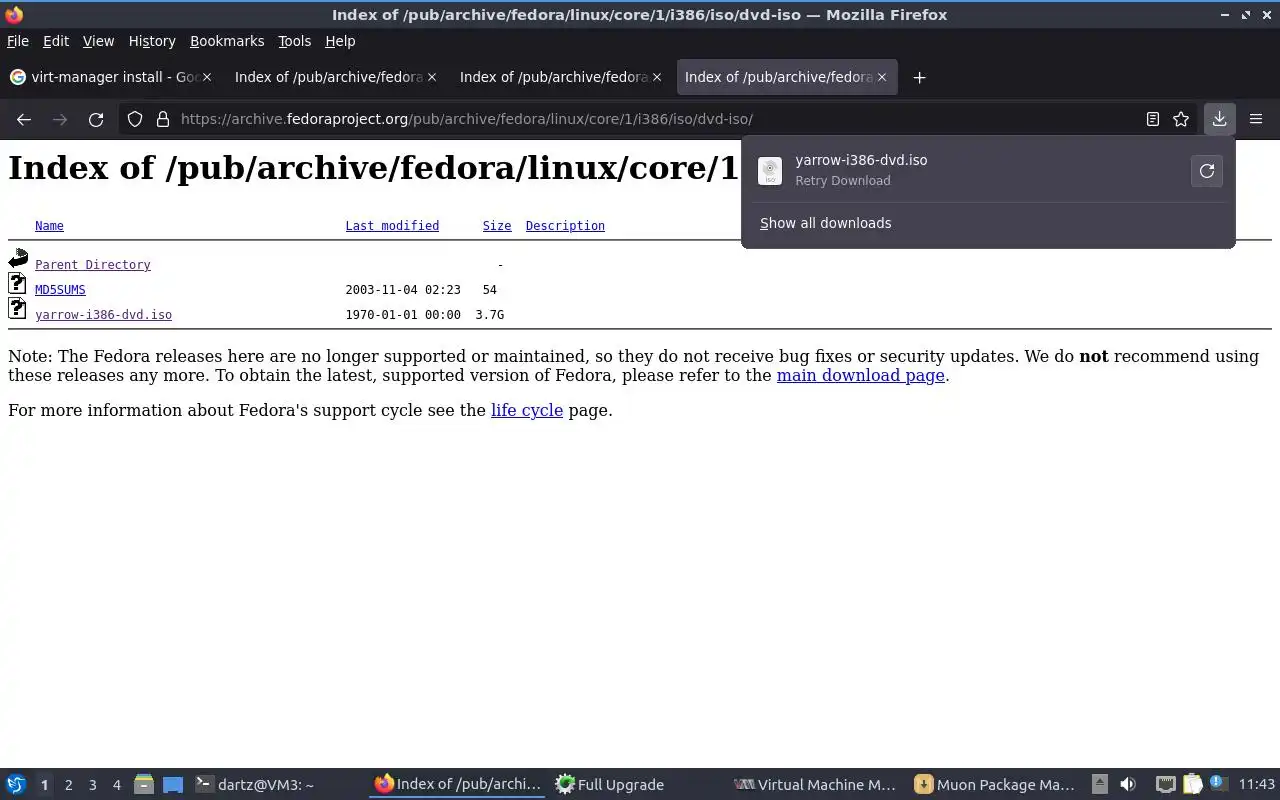Screen dimensions: 1280x800
Task: Open the File menu
Action: [18, 41]
